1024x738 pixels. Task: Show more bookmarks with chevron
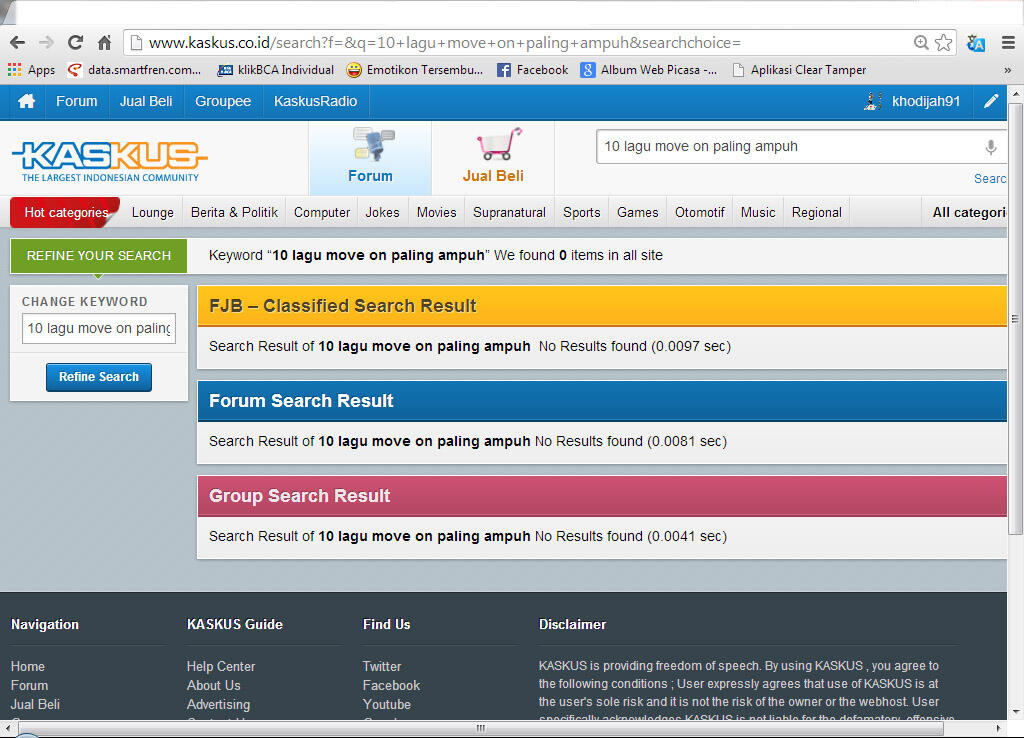point(1008,70)
